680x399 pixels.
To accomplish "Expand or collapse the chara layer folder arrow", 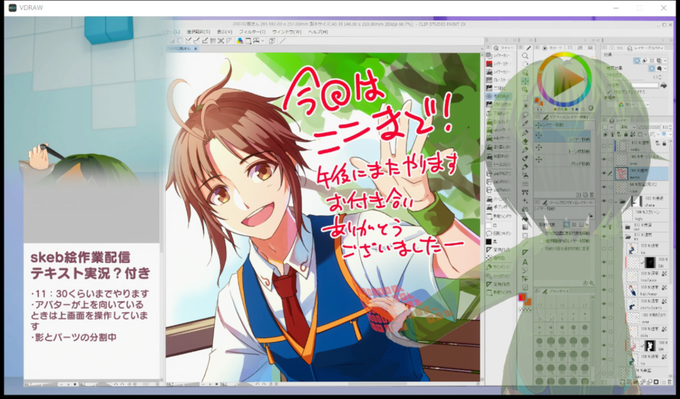I will click(617, 201).
